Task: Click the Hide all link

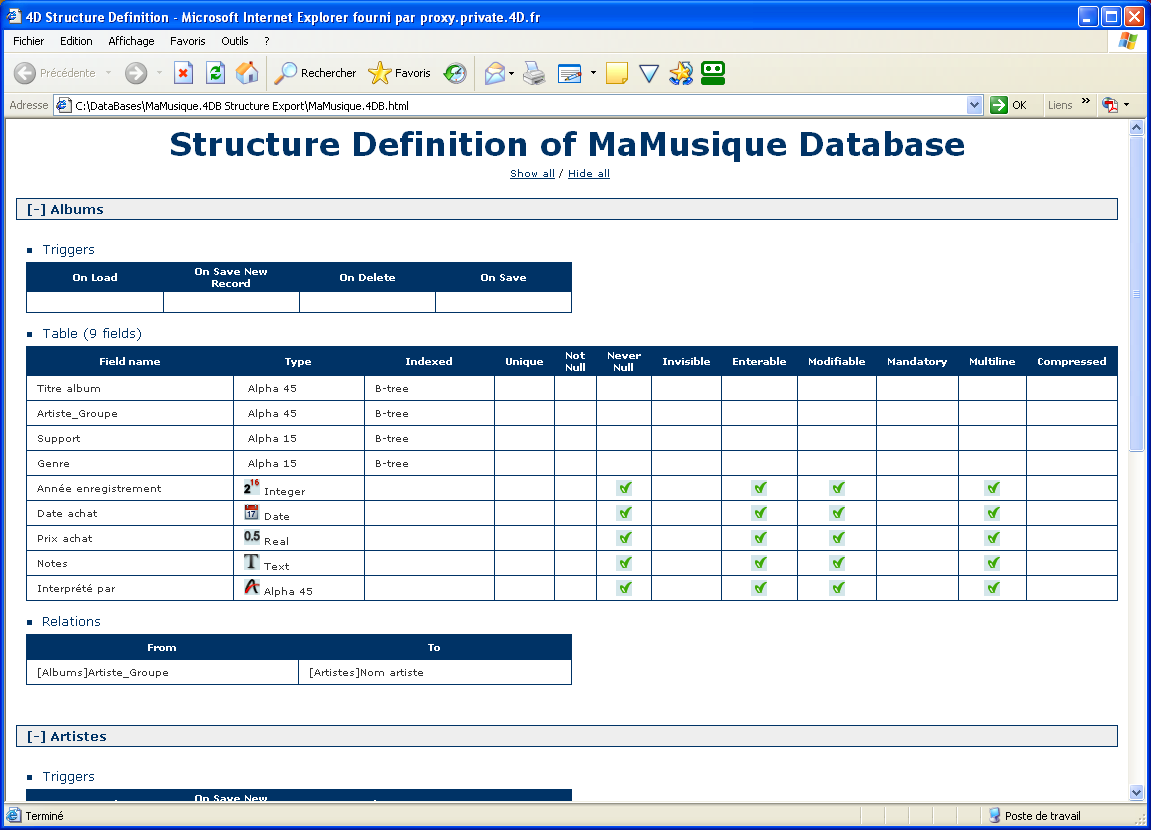Action: click(x=589, y=174)
